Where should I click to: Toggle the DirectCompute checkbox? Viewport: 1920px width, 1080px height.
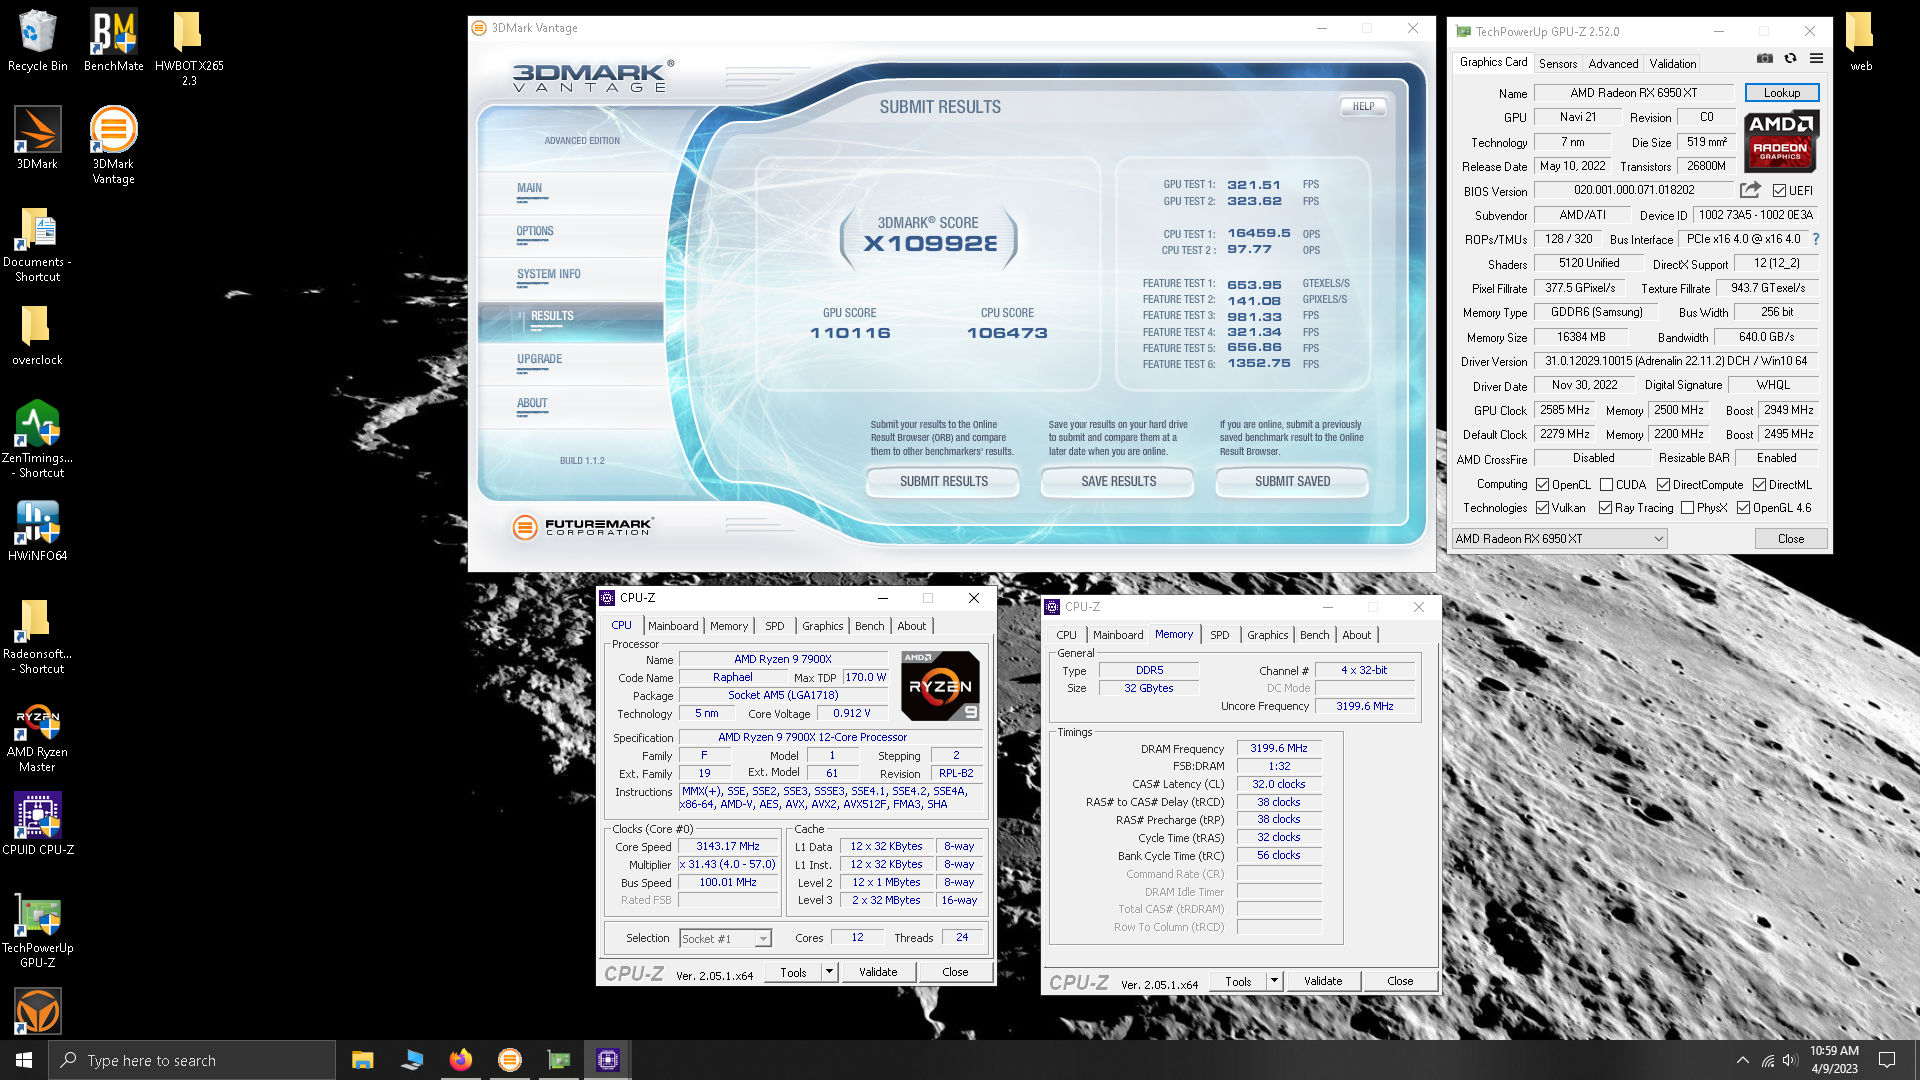pos(1663,485)
